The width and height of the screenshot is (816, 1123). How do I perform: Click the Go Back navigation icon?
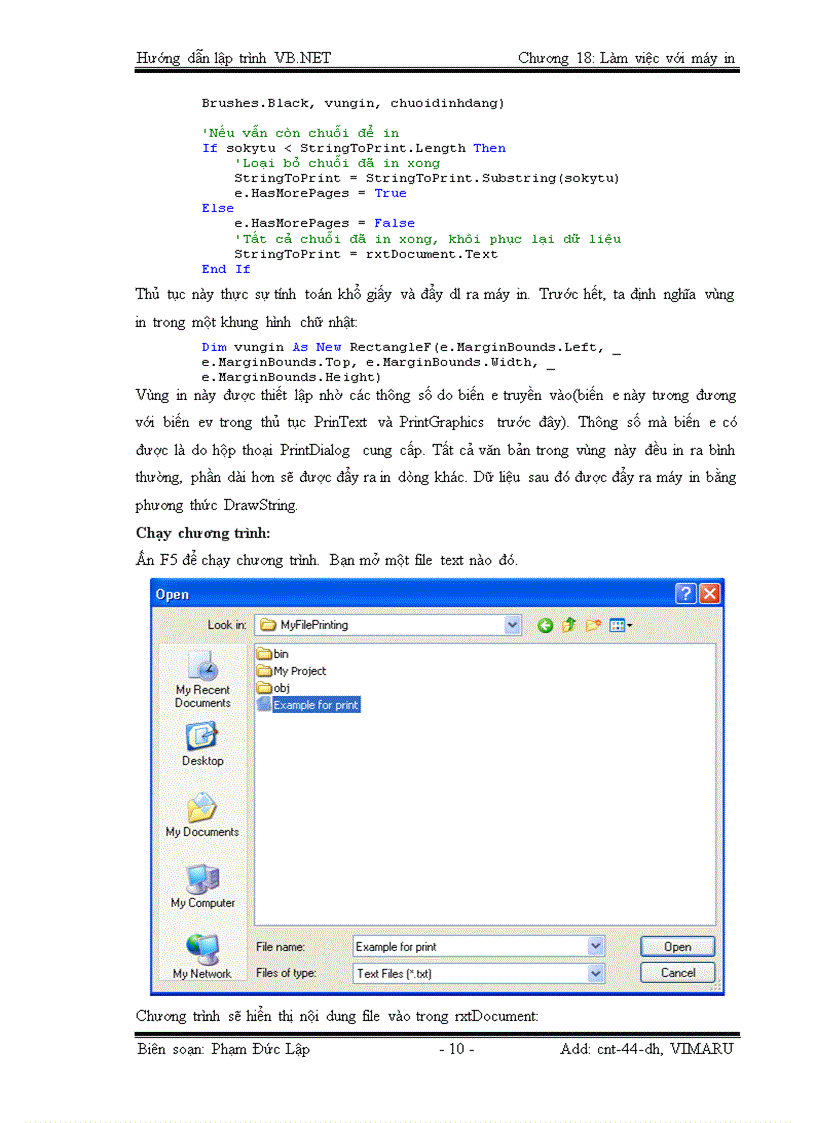point(546,625)
